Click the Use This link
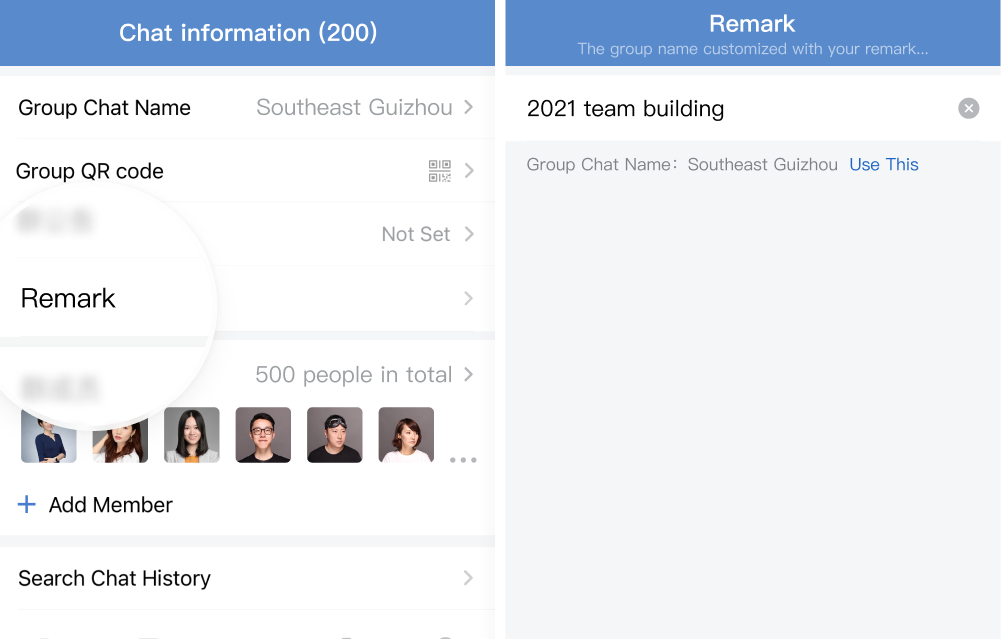Screen dimensions: 1002x640 (884, 165)
